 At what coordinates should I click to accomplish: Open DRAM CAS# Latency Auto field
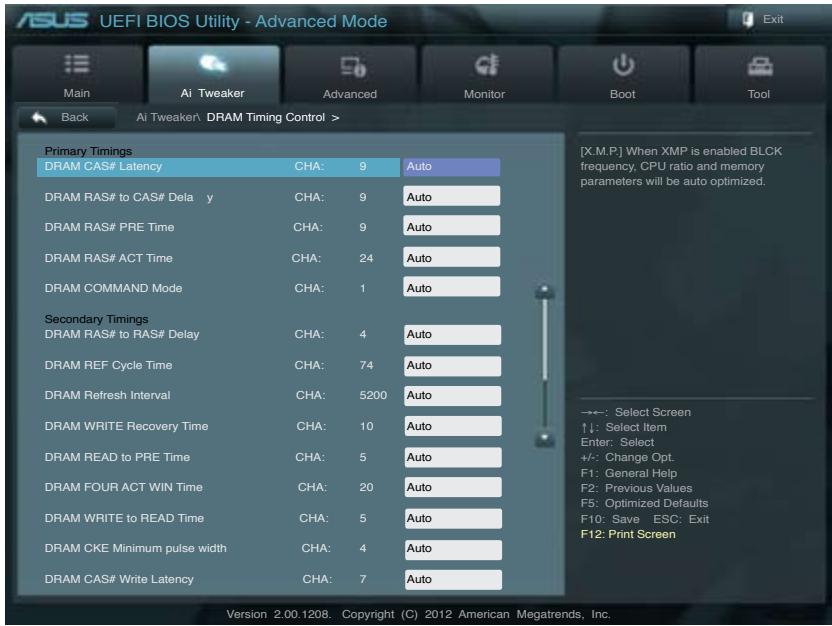(451, 167)
